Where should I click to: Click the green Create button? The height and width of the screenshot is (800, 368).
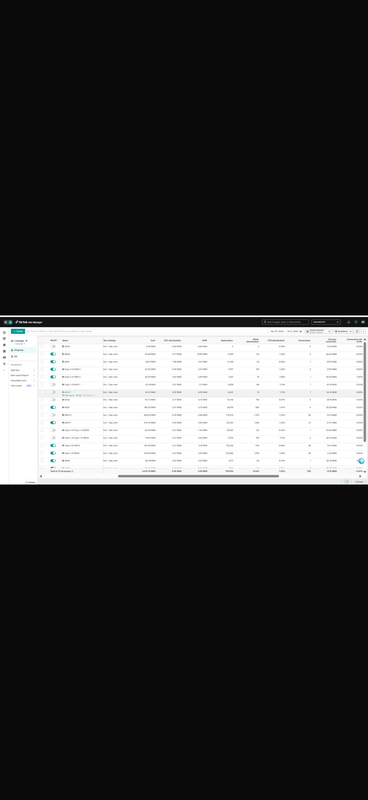[18, 331]
